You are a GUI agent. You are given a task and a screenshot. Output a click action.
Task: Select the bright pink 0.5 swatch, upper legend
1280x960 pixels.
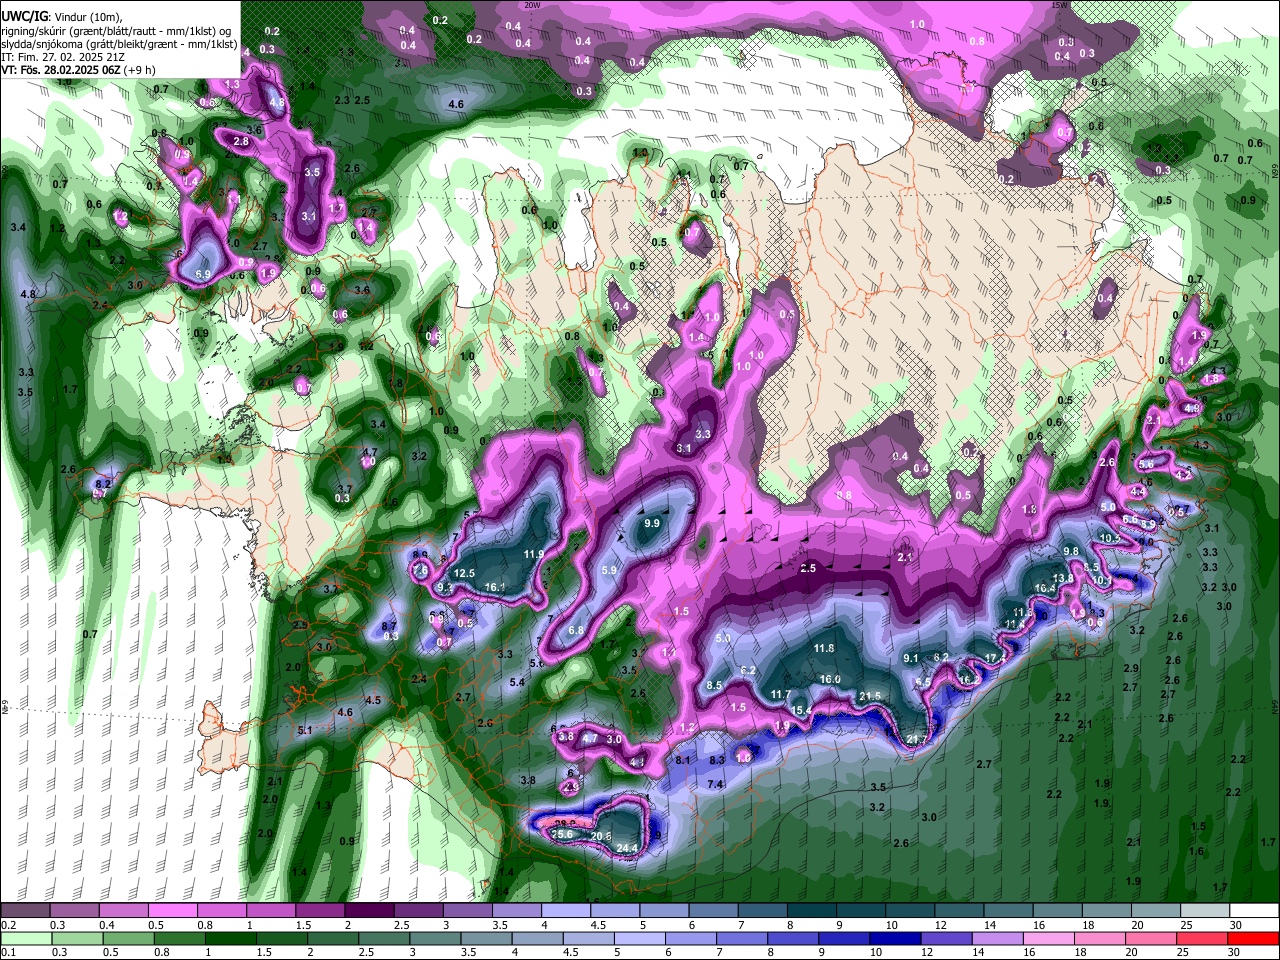(172, 911)
